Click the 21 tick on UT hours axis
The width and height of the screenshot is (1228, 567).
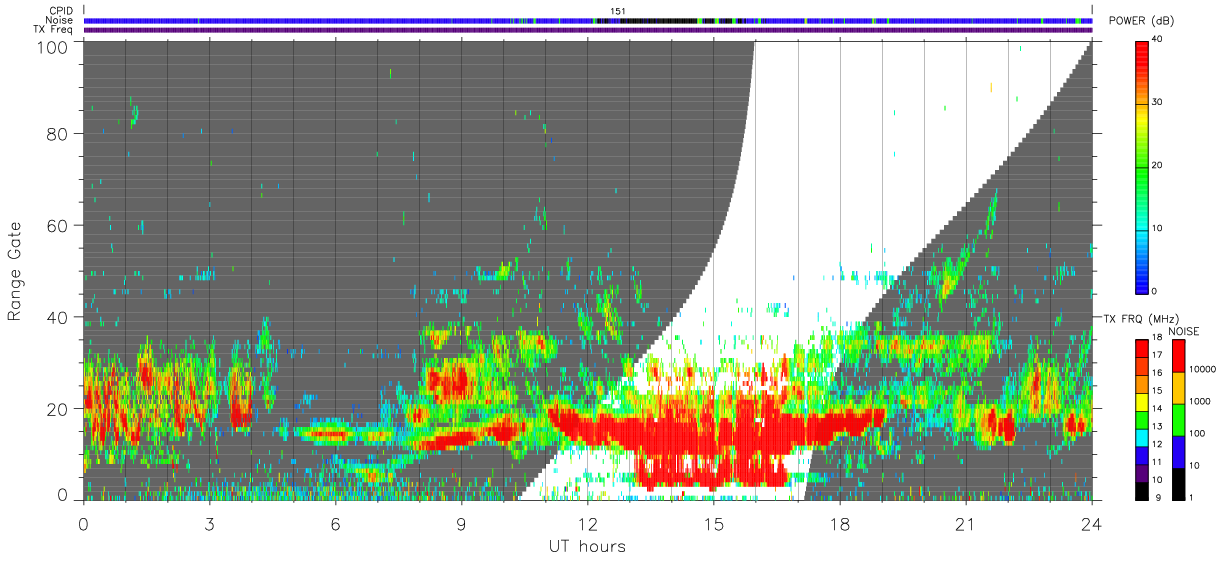pos(965,524)
